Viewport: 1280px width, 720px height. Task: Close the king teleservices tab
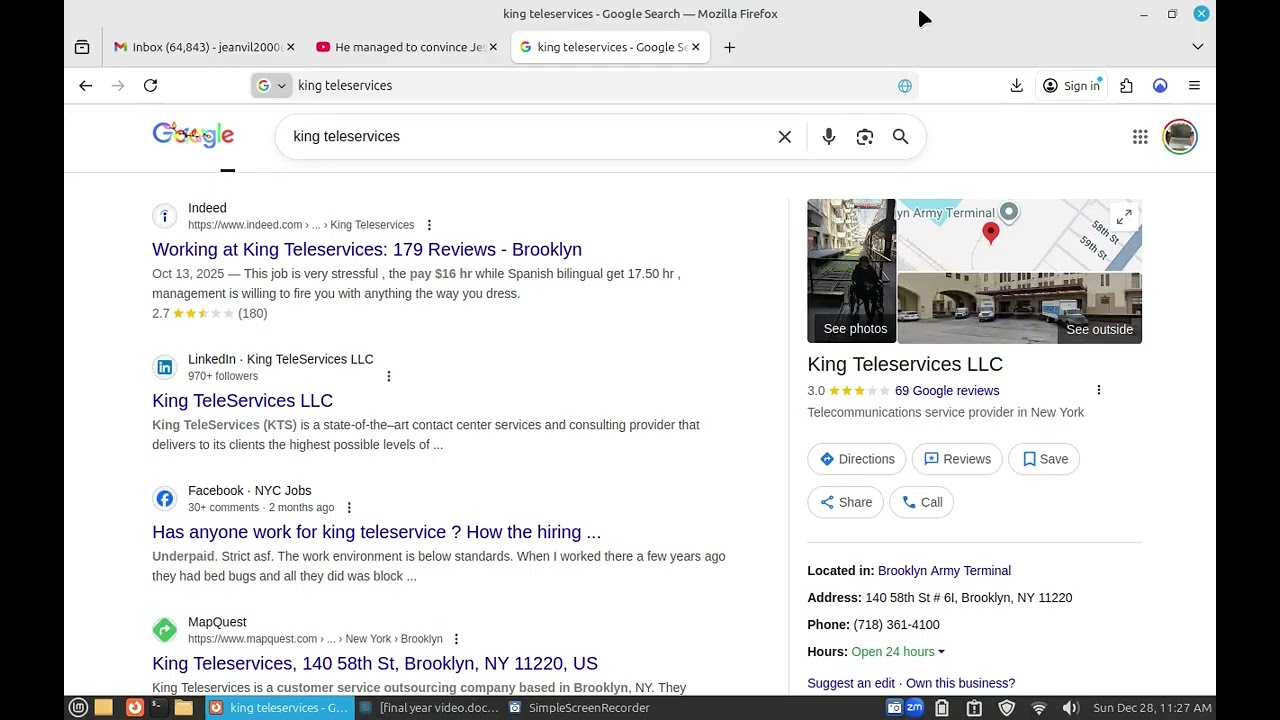click(695, 47)
